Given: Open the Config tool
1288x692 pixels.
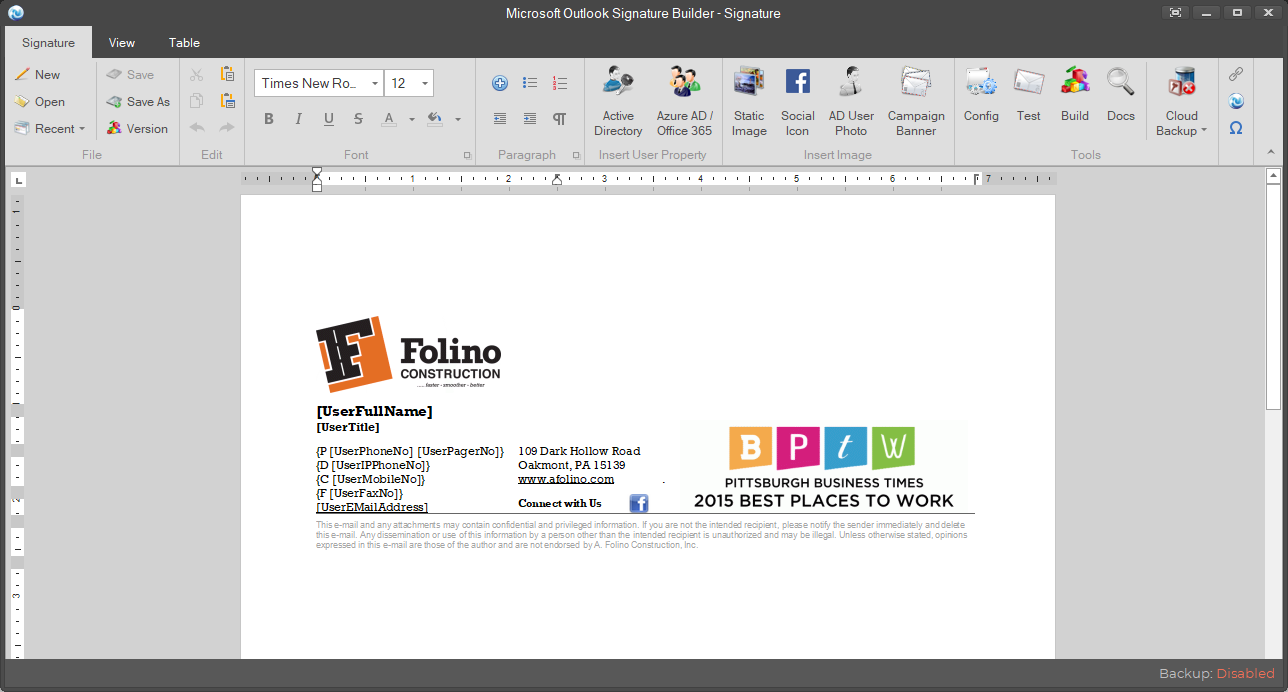Looking at the screenshot, I should tap(981, 95).
